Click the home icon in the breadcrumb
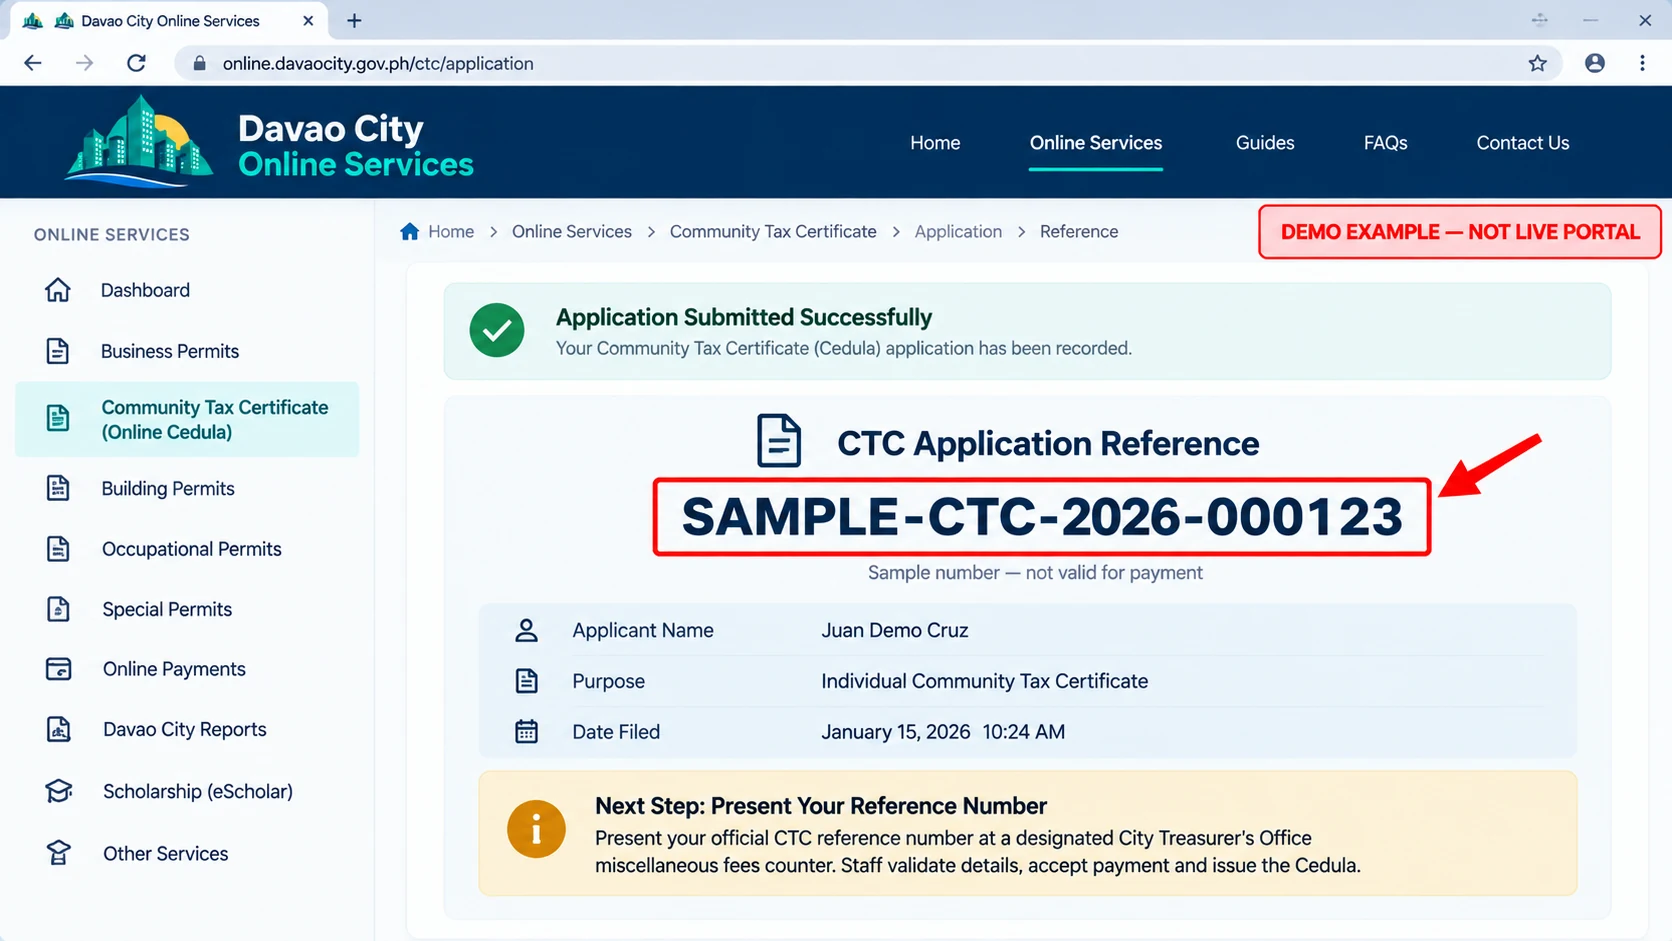The image size is (1672, 941). (x=409, y=232)
